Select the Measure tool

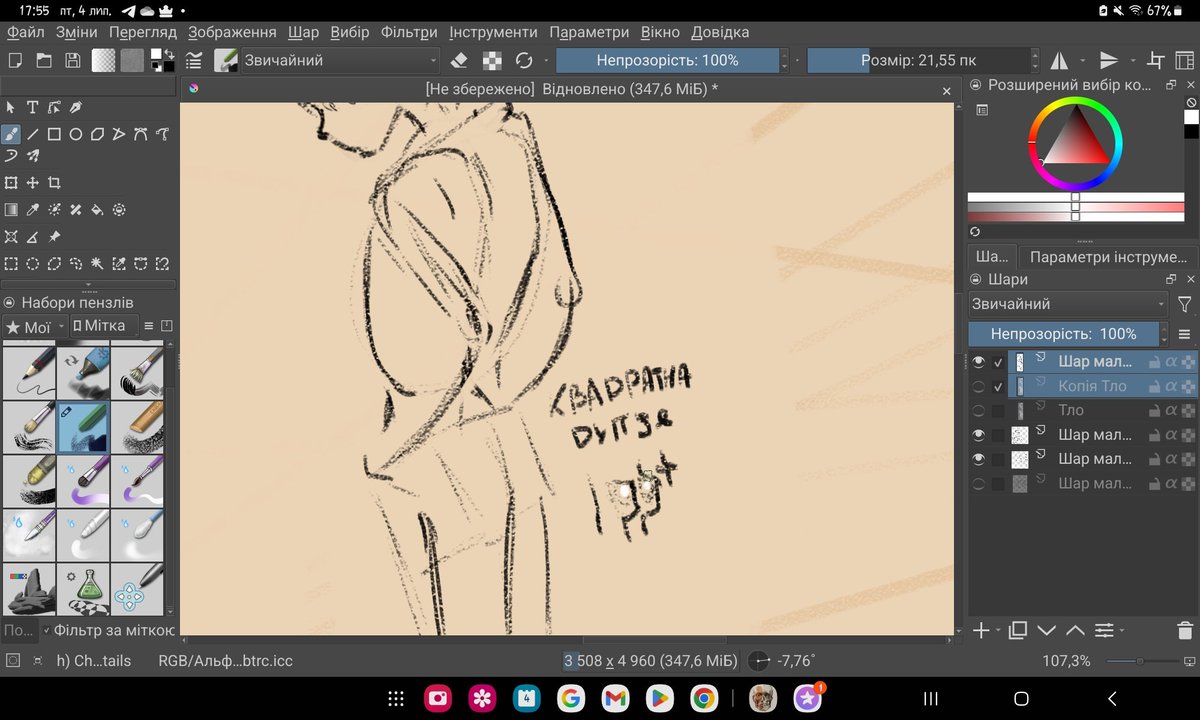tap(33, 237)
